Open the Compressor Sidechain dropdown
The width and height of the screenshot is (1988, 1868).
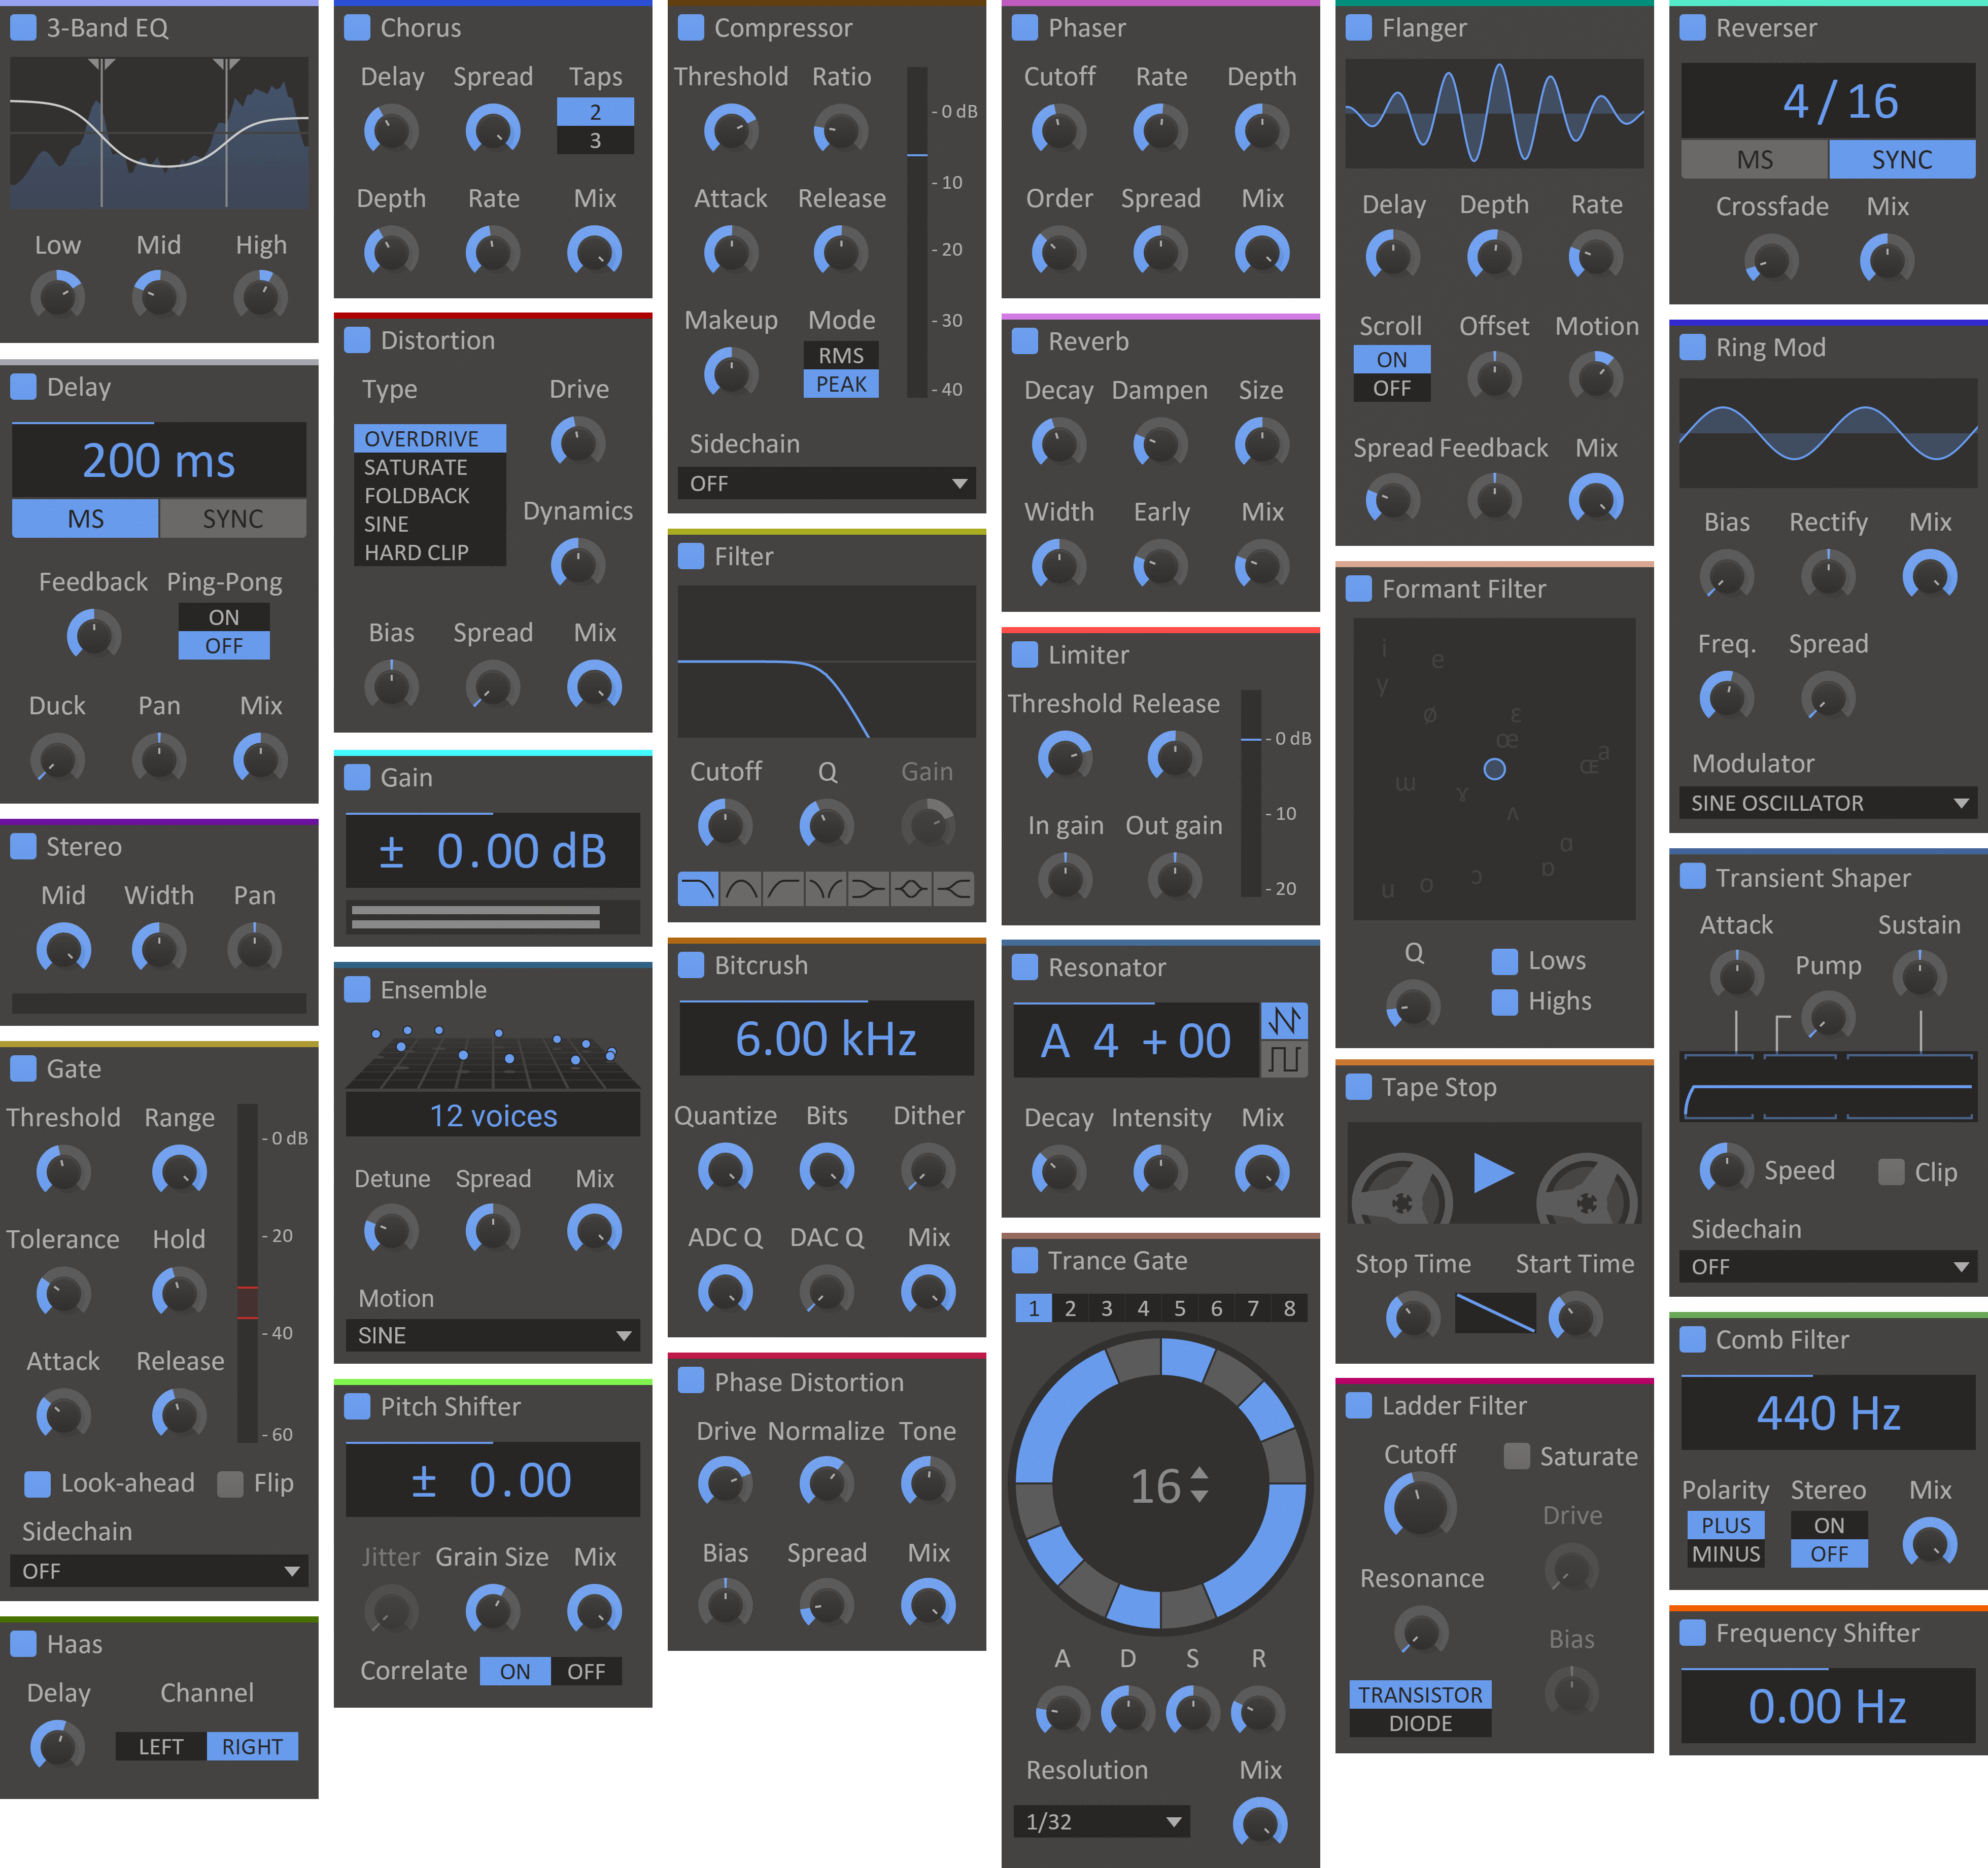pos(826,484)
